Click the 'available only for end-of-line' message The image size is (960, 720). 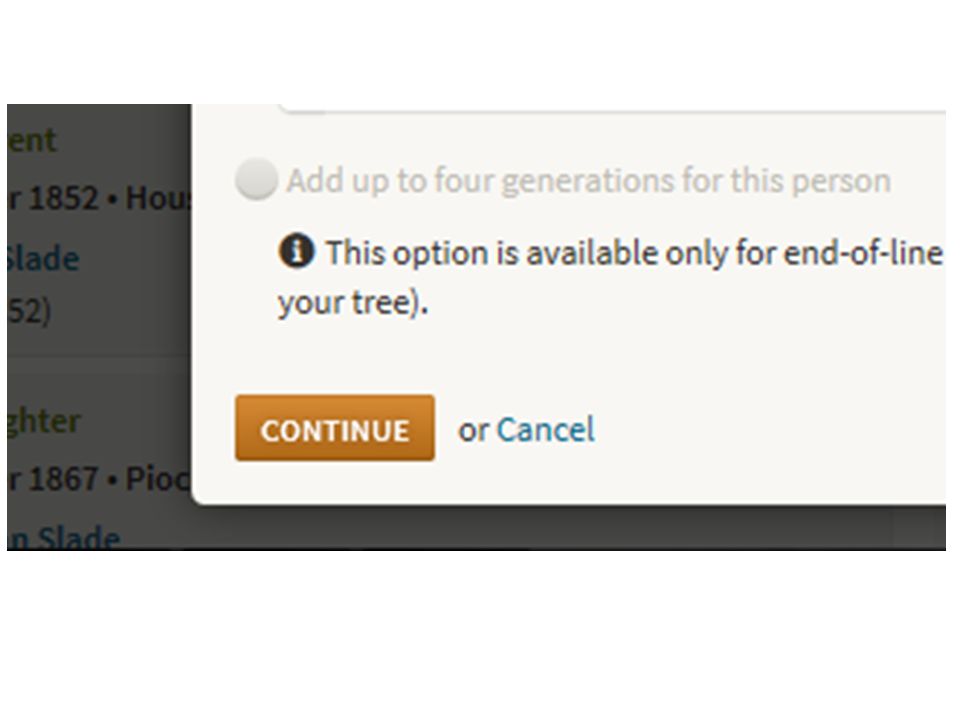coord(634,253)
